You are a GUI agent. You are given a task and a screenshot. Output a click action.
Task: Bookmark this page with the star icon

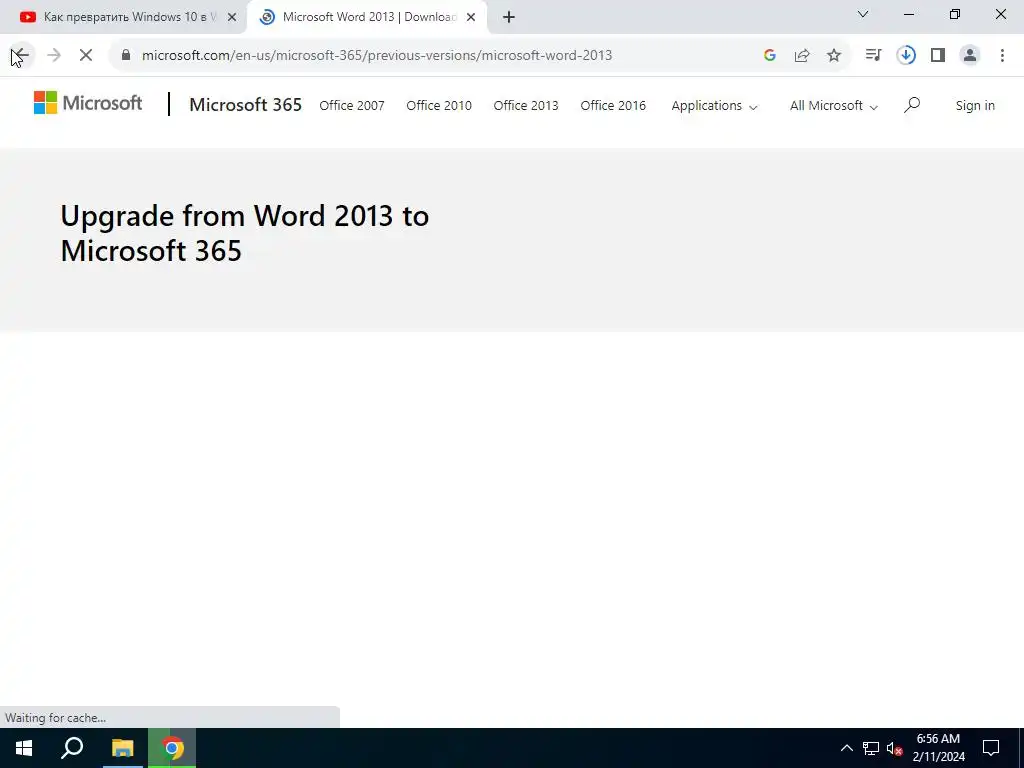834,56
